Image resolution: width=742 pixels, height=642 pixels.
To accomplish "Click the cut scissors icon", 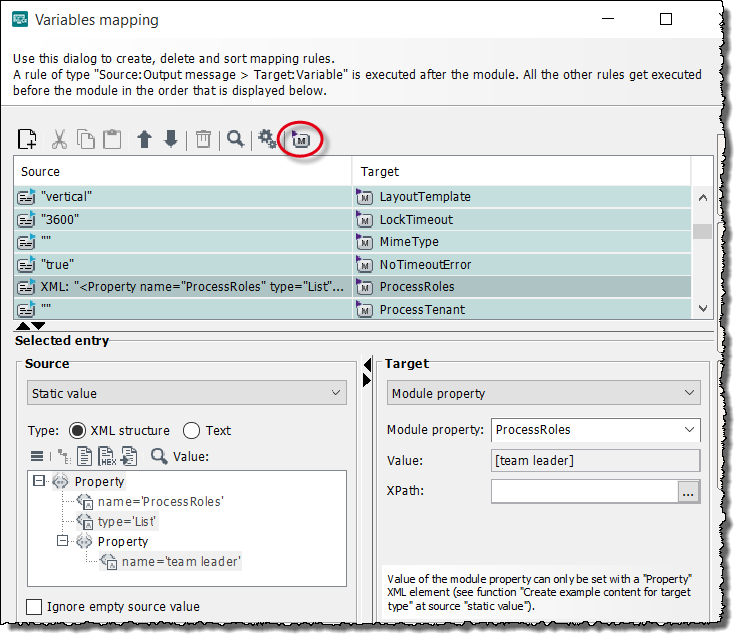I will pos(59,140).
